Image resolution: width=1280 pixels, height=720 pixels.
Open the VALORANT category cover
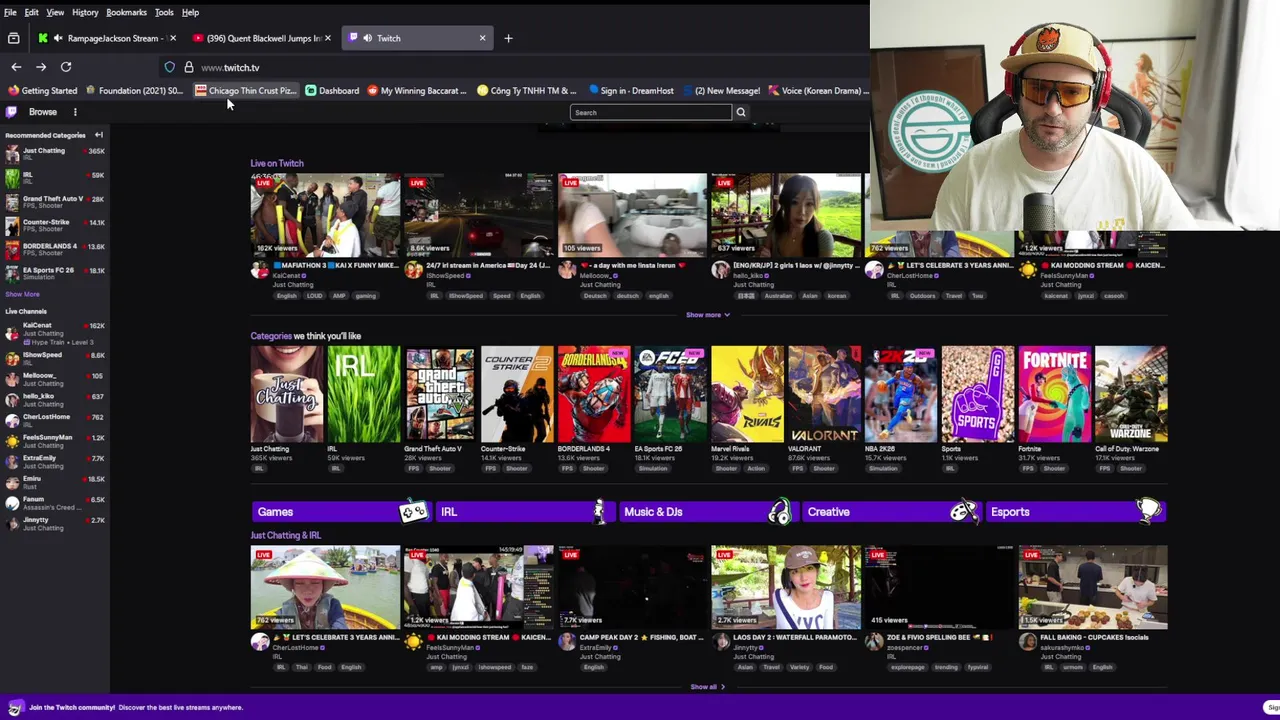click(x=824, y=394)
